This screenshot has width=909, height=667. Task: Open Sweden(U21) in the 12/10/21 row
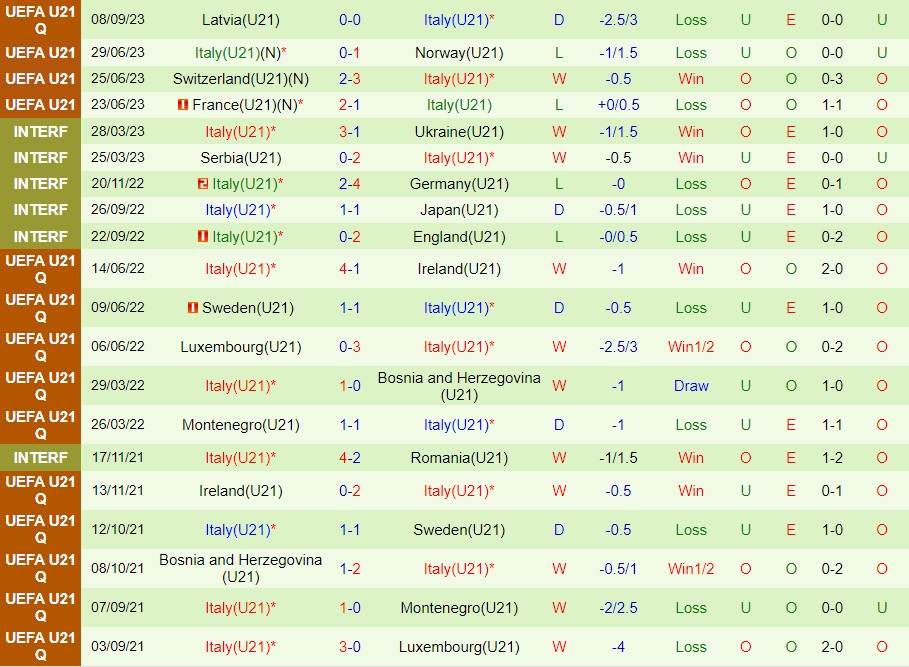coord(459,530)
